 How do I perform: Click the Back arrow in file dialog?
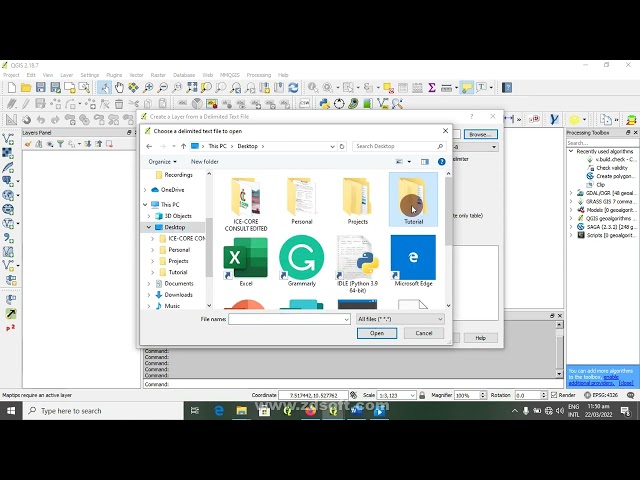(149, 146)
